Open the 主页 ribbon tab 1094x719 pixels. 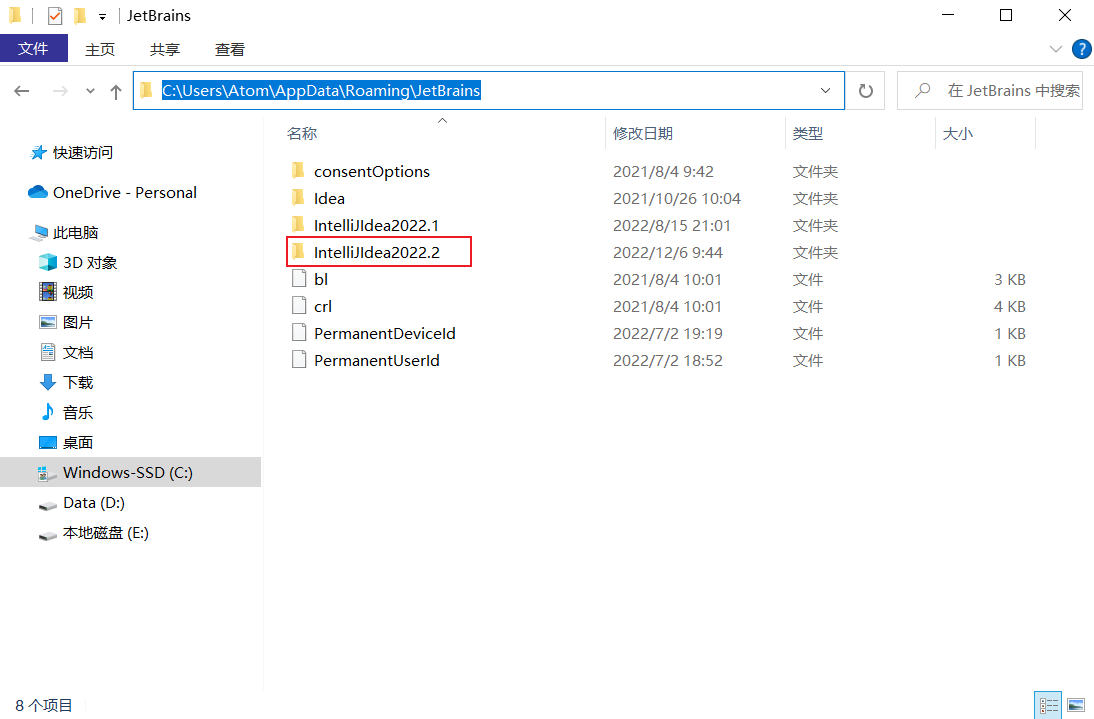[x=100, y=49]
